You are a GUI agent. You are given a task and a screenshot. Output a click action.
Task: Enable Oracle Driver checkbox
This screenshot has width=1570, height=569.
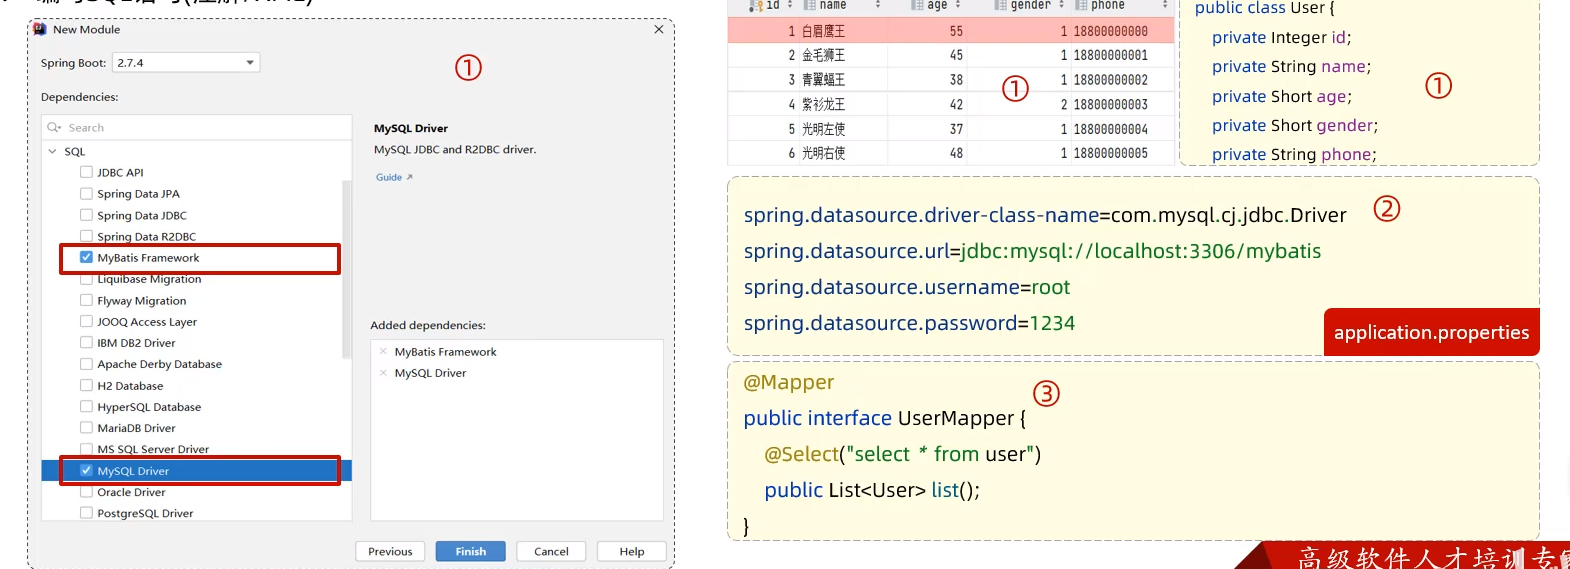pos(86,492)
